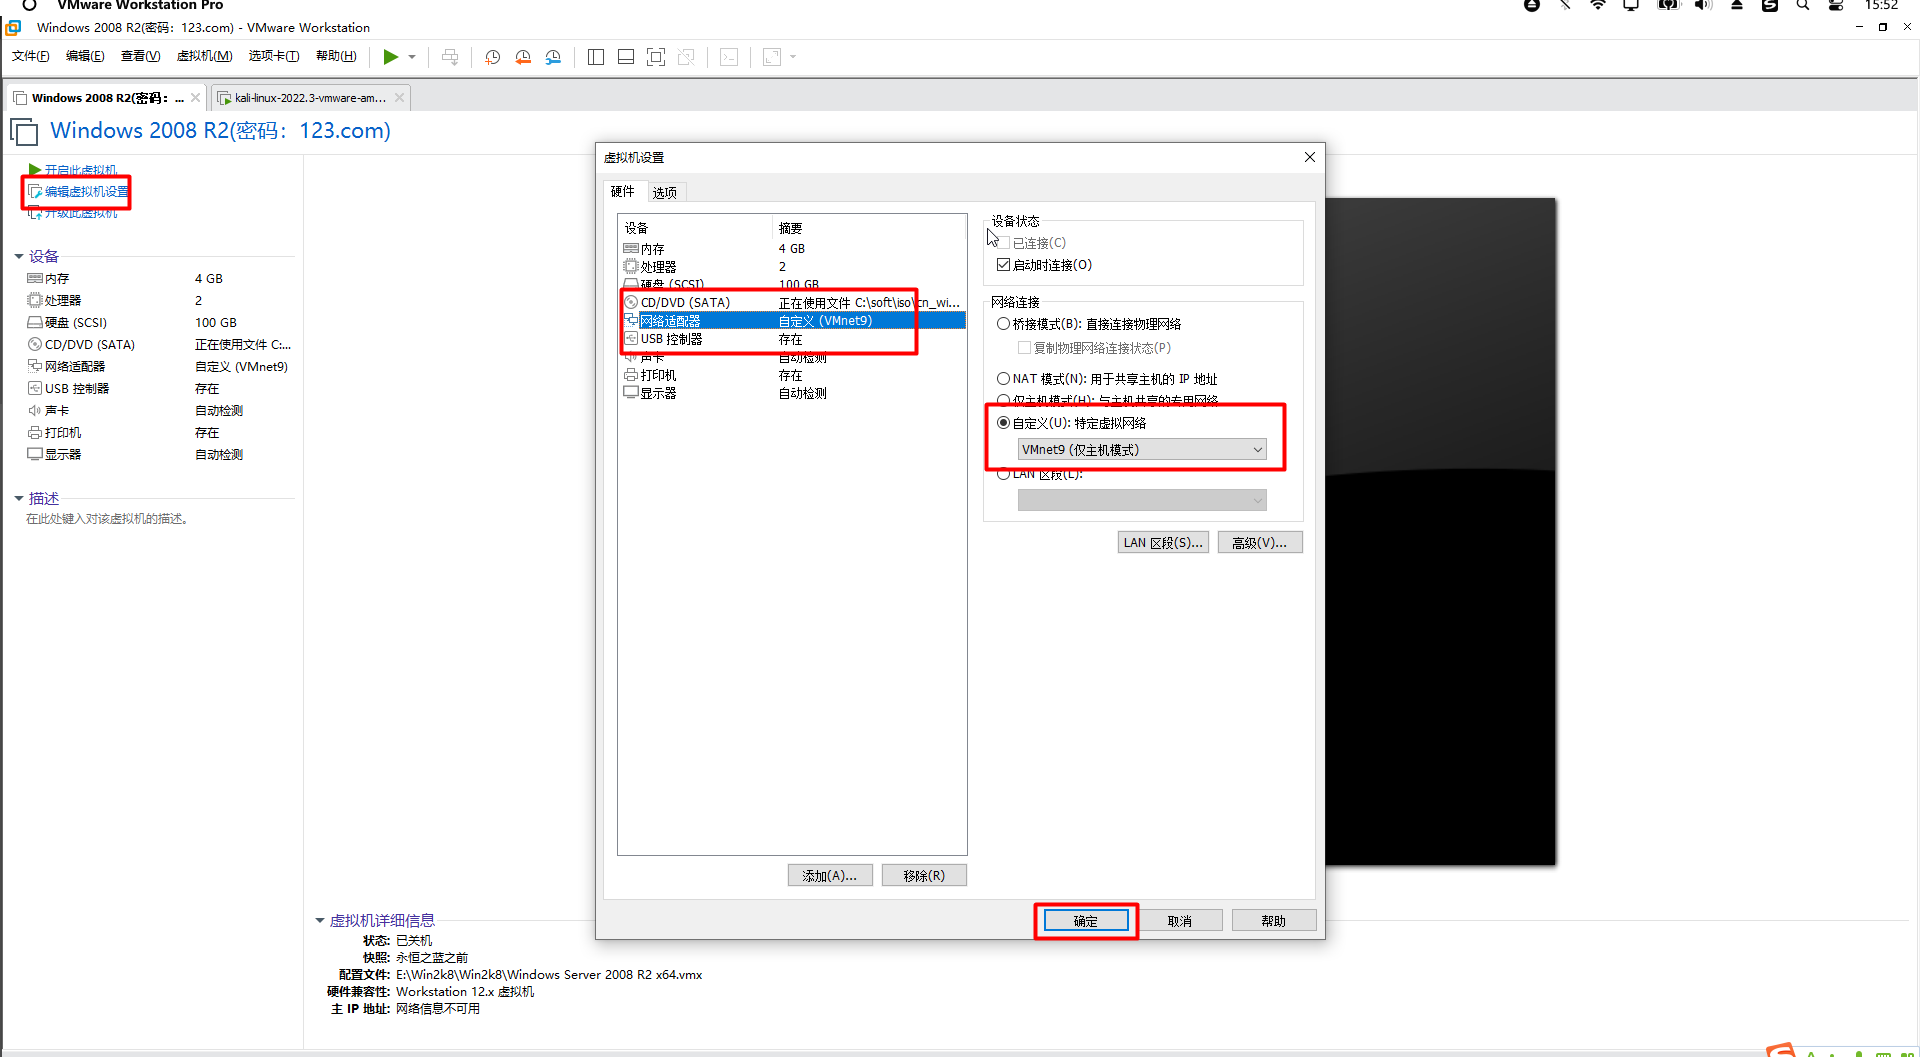Click 确定 to confirm settings
Viewport: 1921px width, 1057px height.
(x=1086, y=921)
